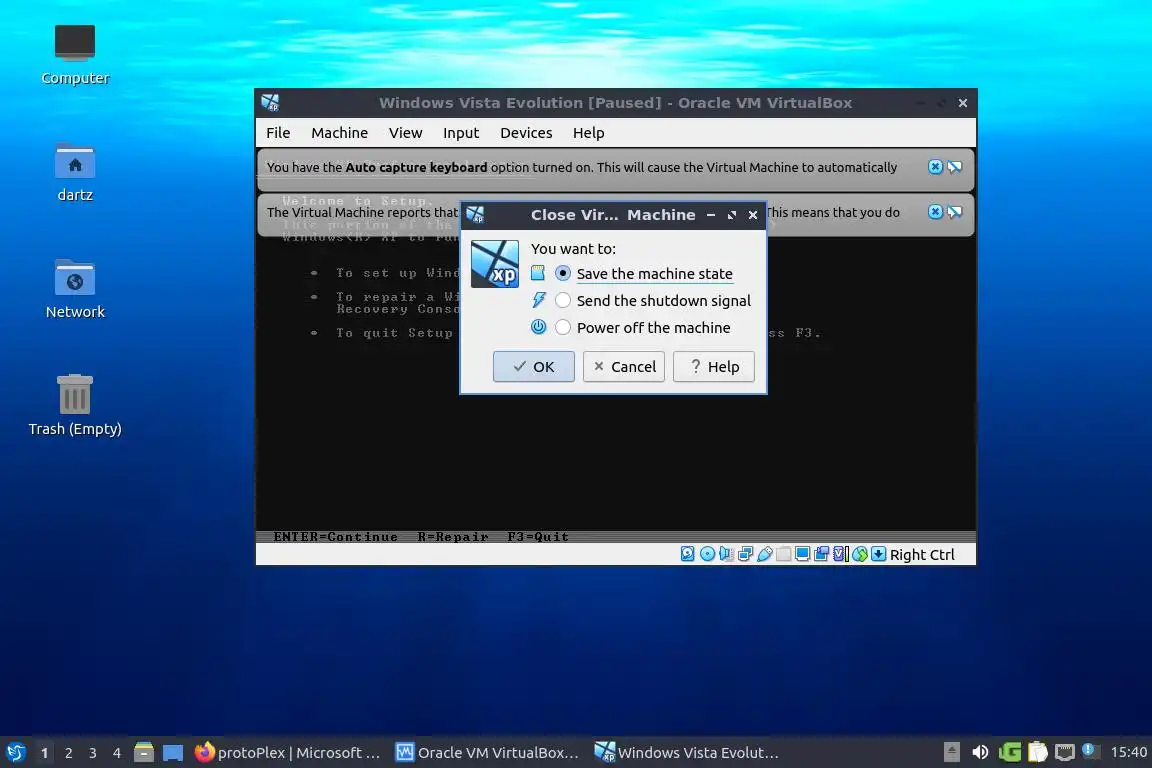Open the View menu
This screenshot has width=1152, height=768.
[x=406, y=133]
